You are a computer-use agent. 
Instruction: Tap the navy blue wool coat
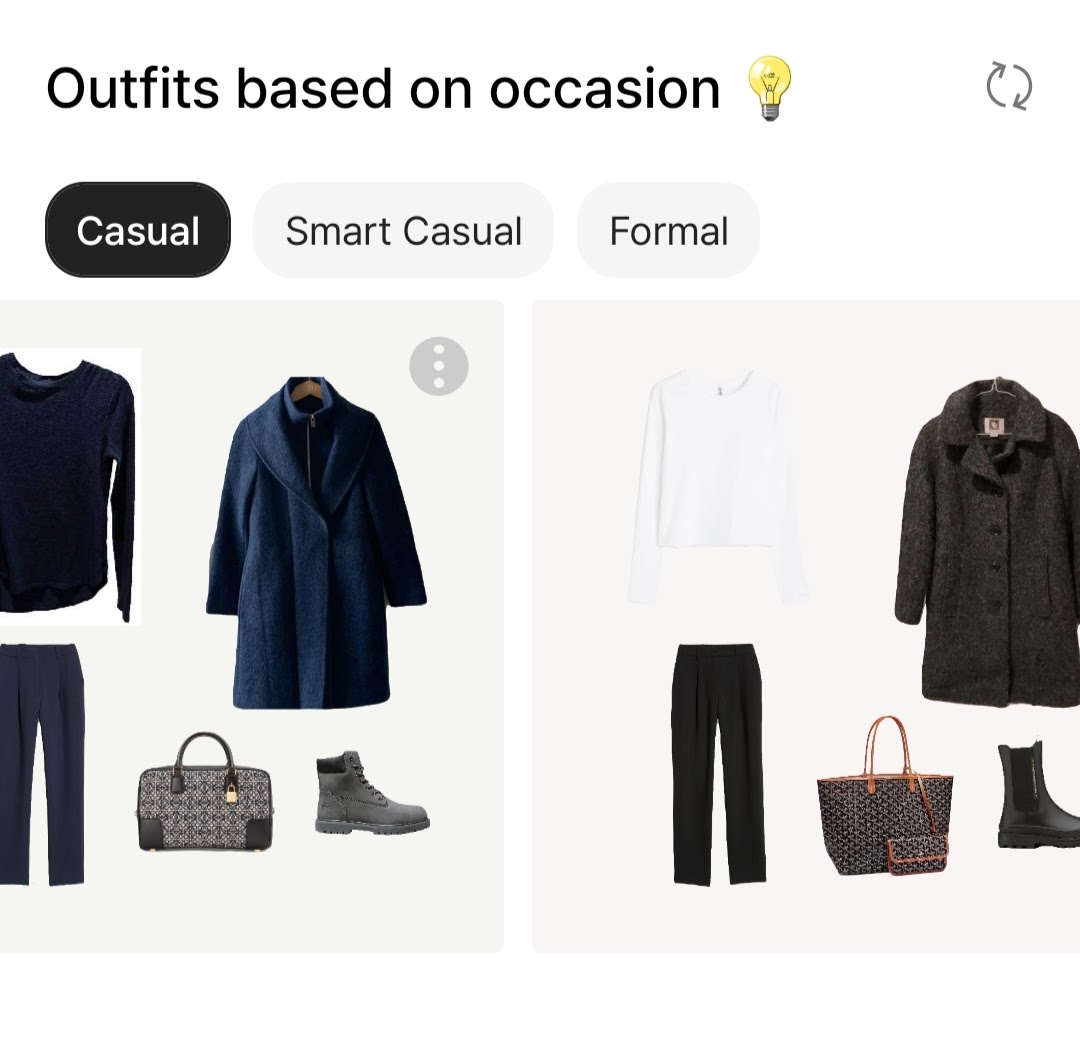pyautogui.click(x=316, y=543)
